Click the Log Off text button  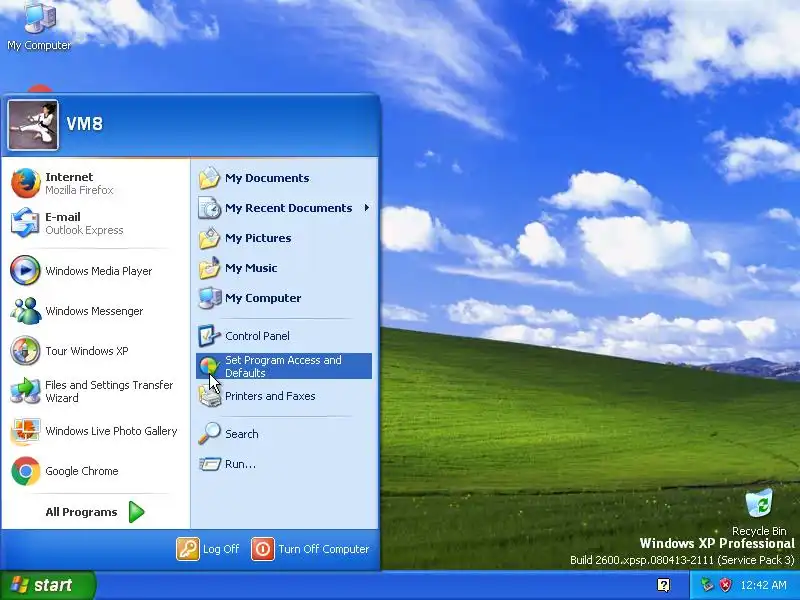click(221, 549)
